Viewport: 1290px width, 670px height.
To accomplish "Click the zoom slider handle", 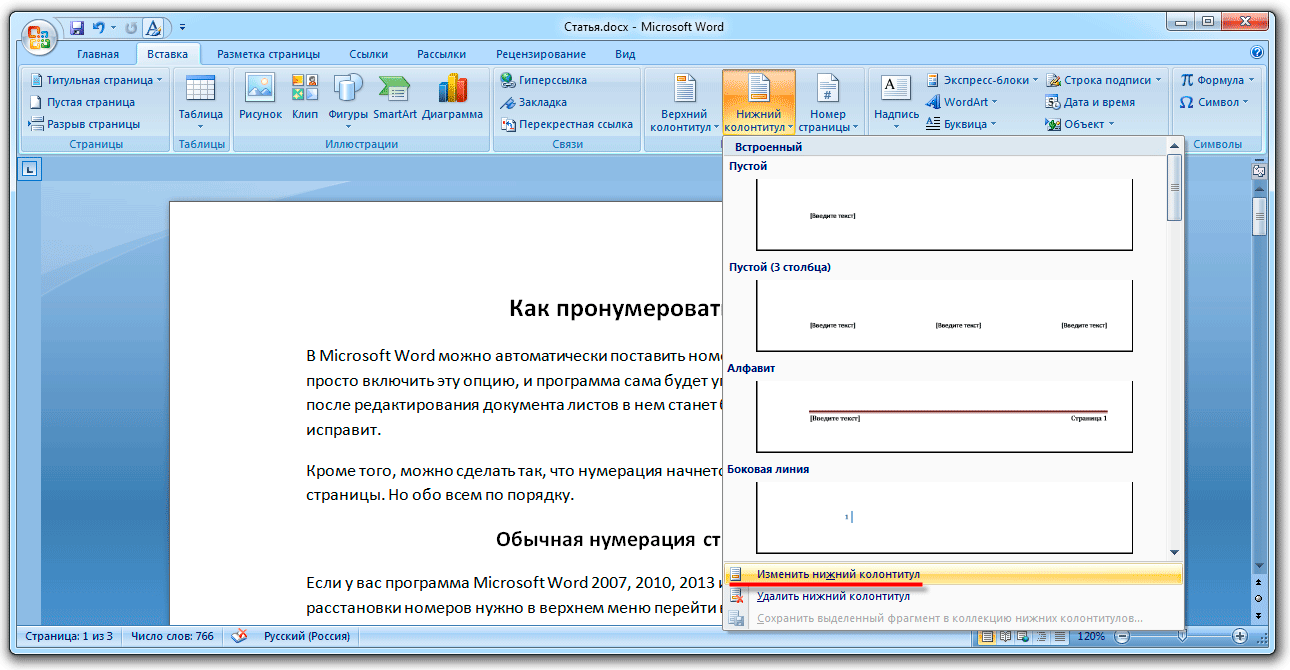I will pyautogui.click(x=1184, y=636).
